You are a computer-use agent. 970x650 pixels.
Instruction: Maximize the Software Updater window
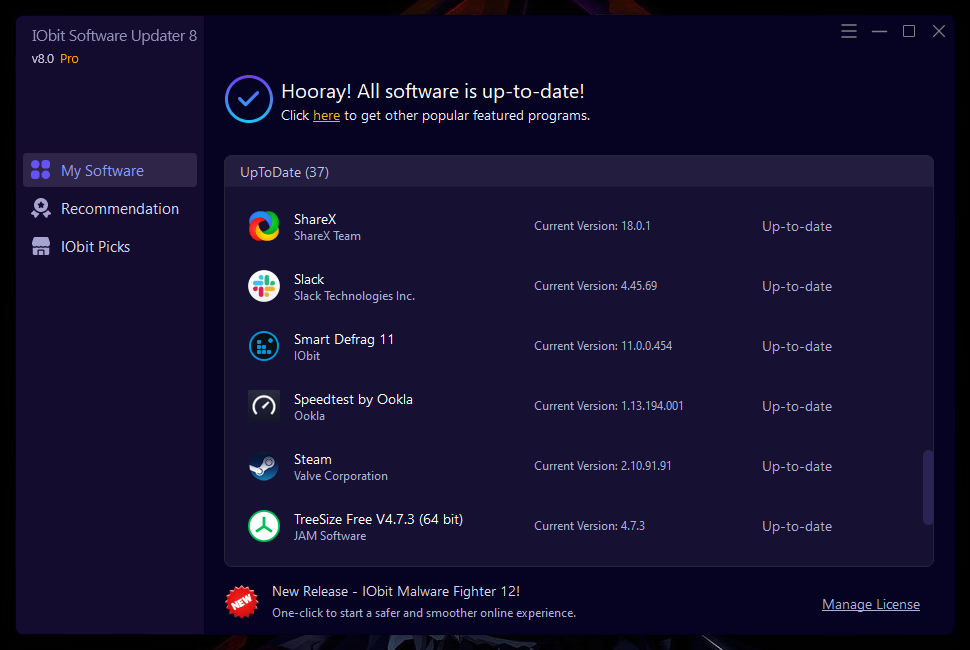click(909, 31)
